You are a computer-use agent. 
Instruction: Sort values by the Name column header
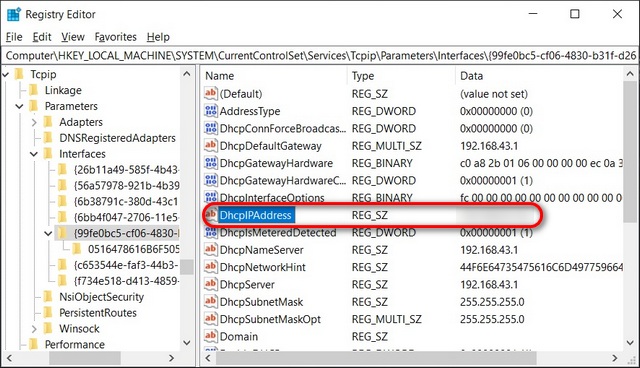tap(220, 76)
